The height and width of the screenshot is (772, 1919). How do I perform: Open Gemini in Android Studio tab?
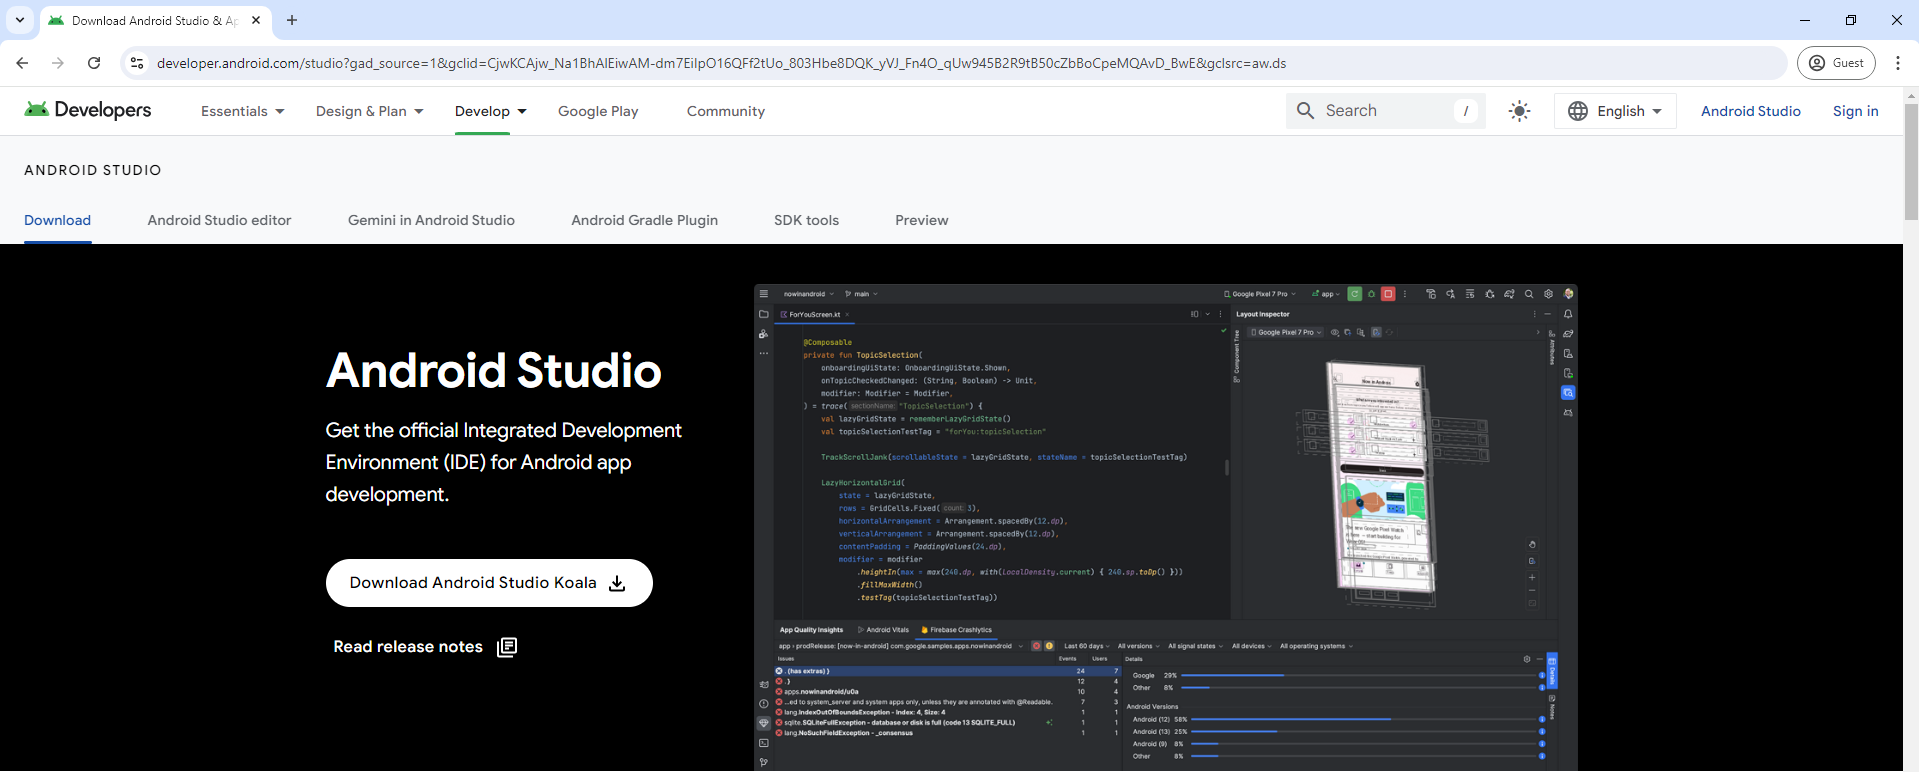pos(431,220)
